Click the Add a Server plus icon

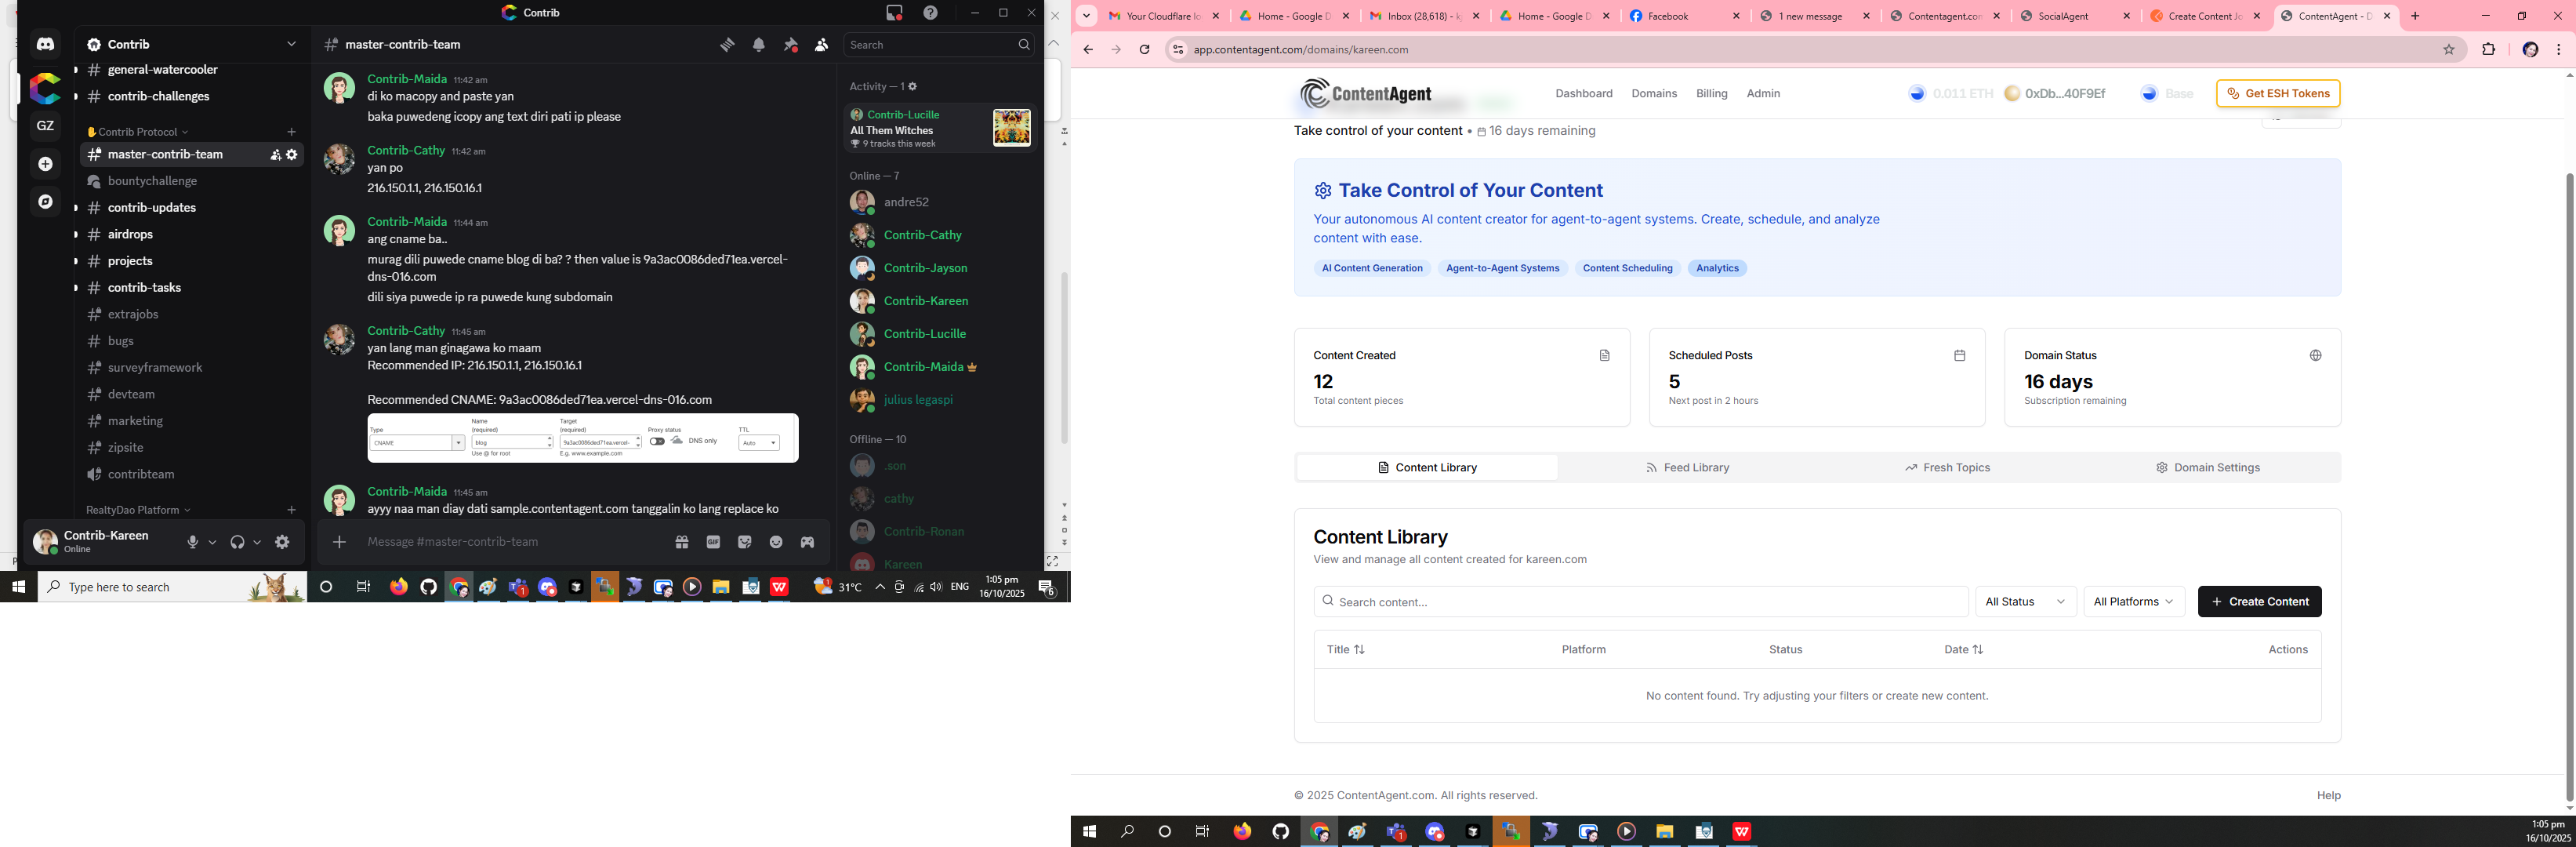[x=45, y=164]
